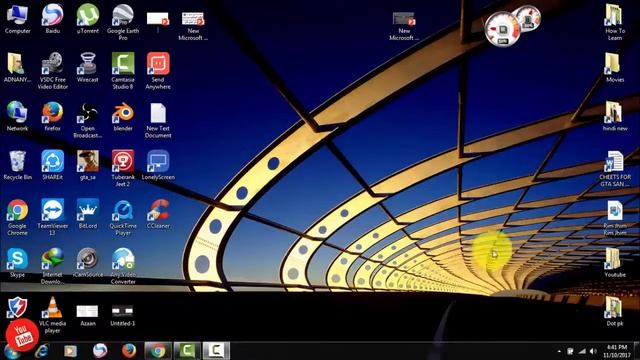640x360 pixels.
Task: Open Windows Media Player taskbar icon
Action: point(70,351)
